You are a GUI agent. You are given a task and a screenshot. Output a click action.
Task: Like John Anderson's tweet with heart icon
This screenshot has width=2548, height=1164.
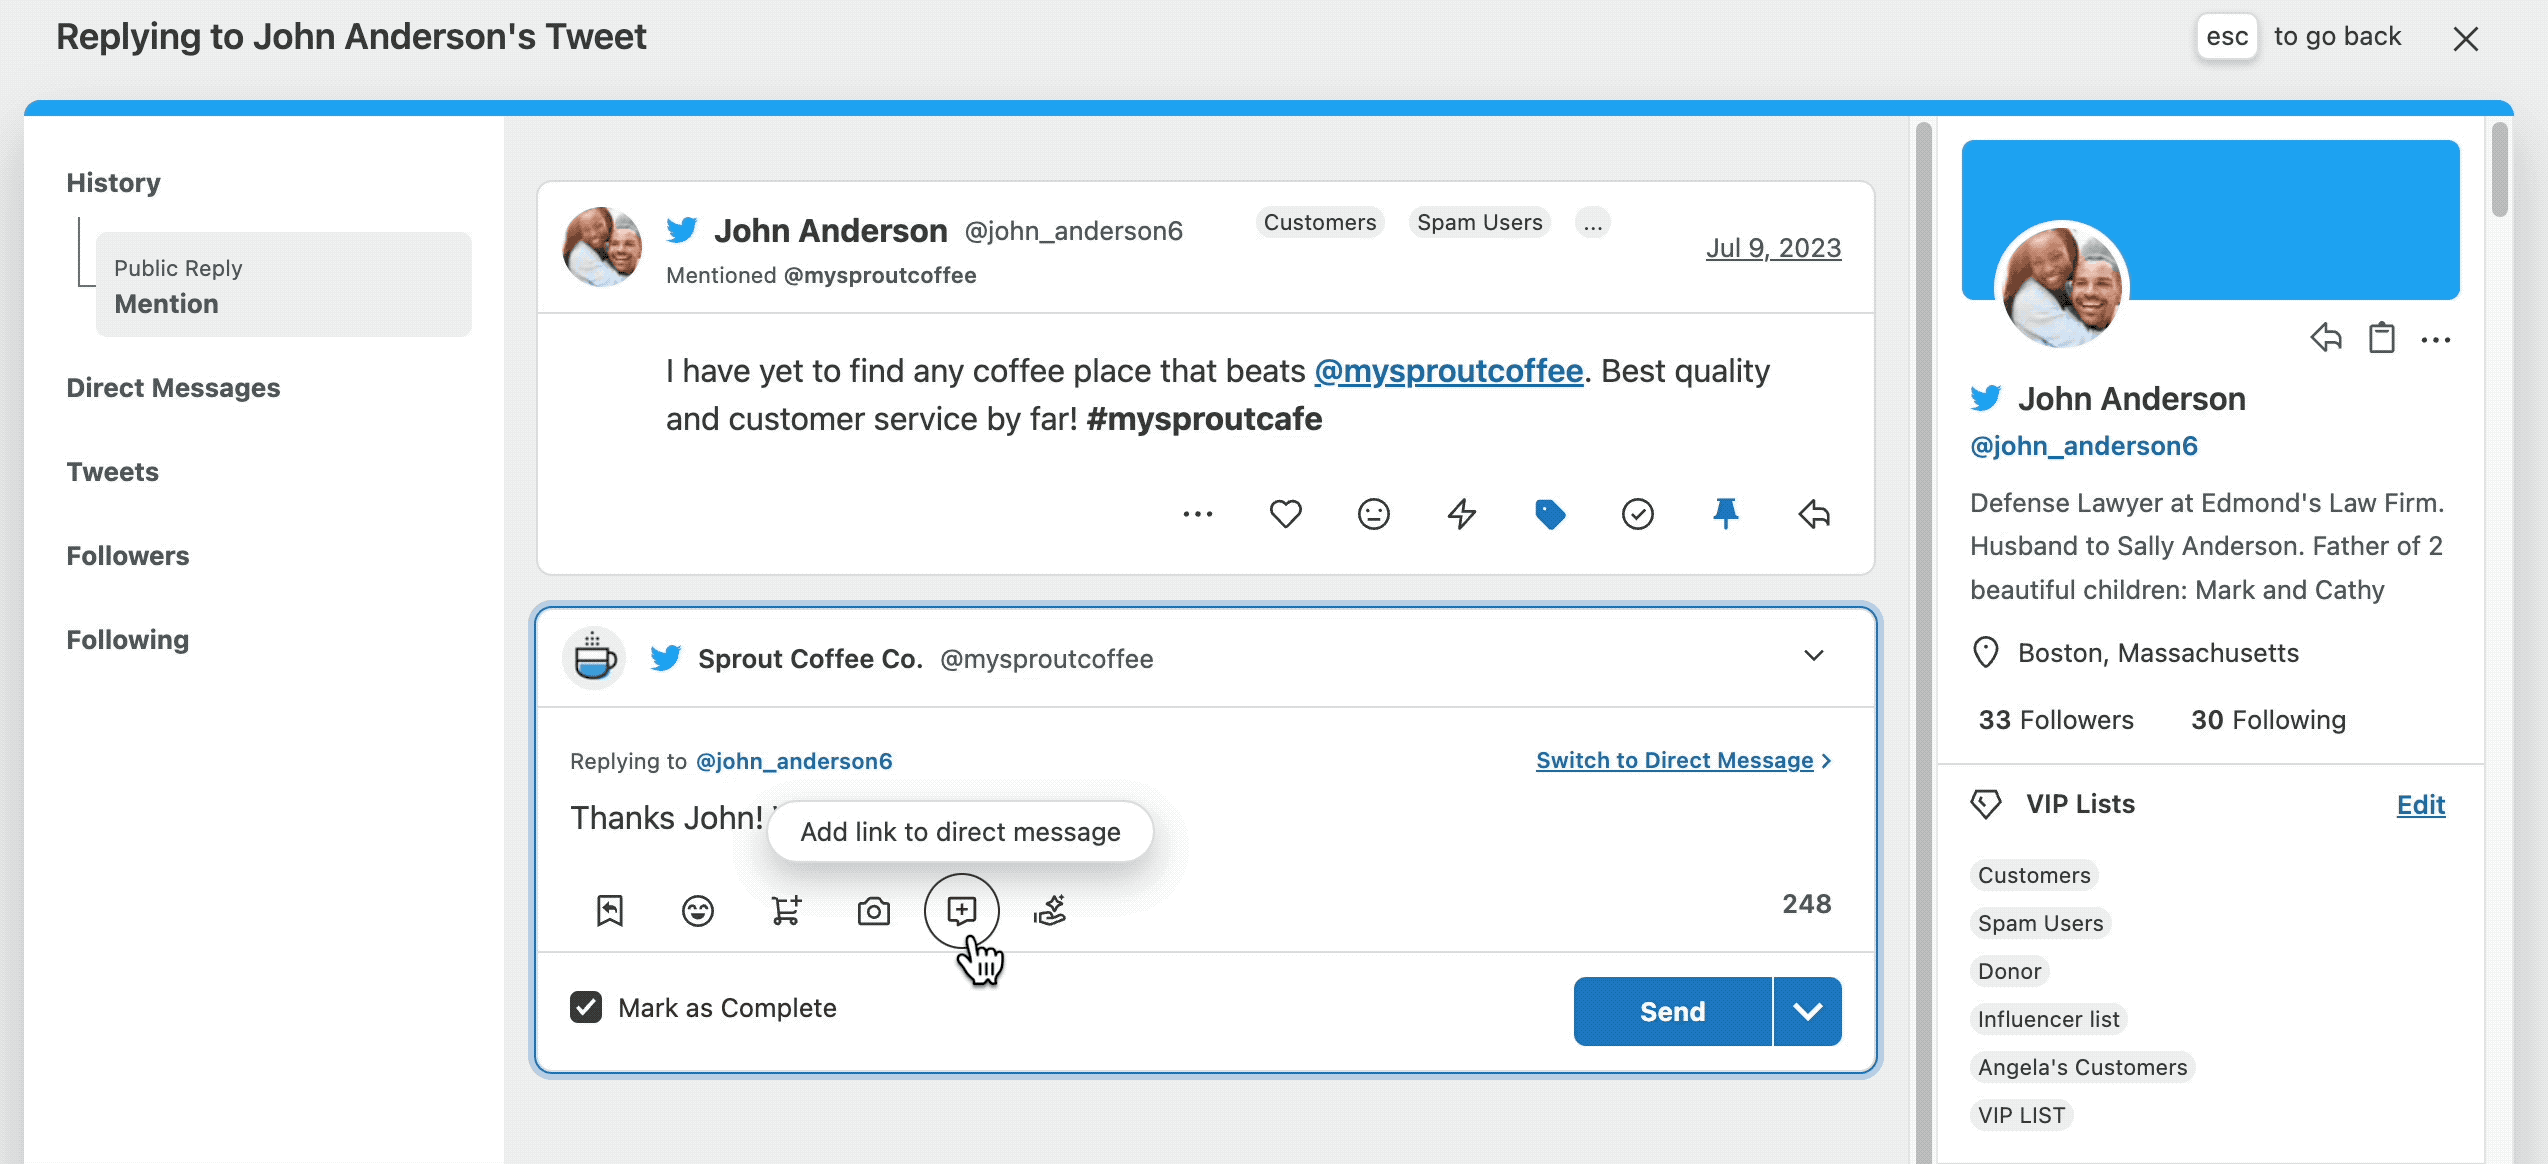point(1285,514)
